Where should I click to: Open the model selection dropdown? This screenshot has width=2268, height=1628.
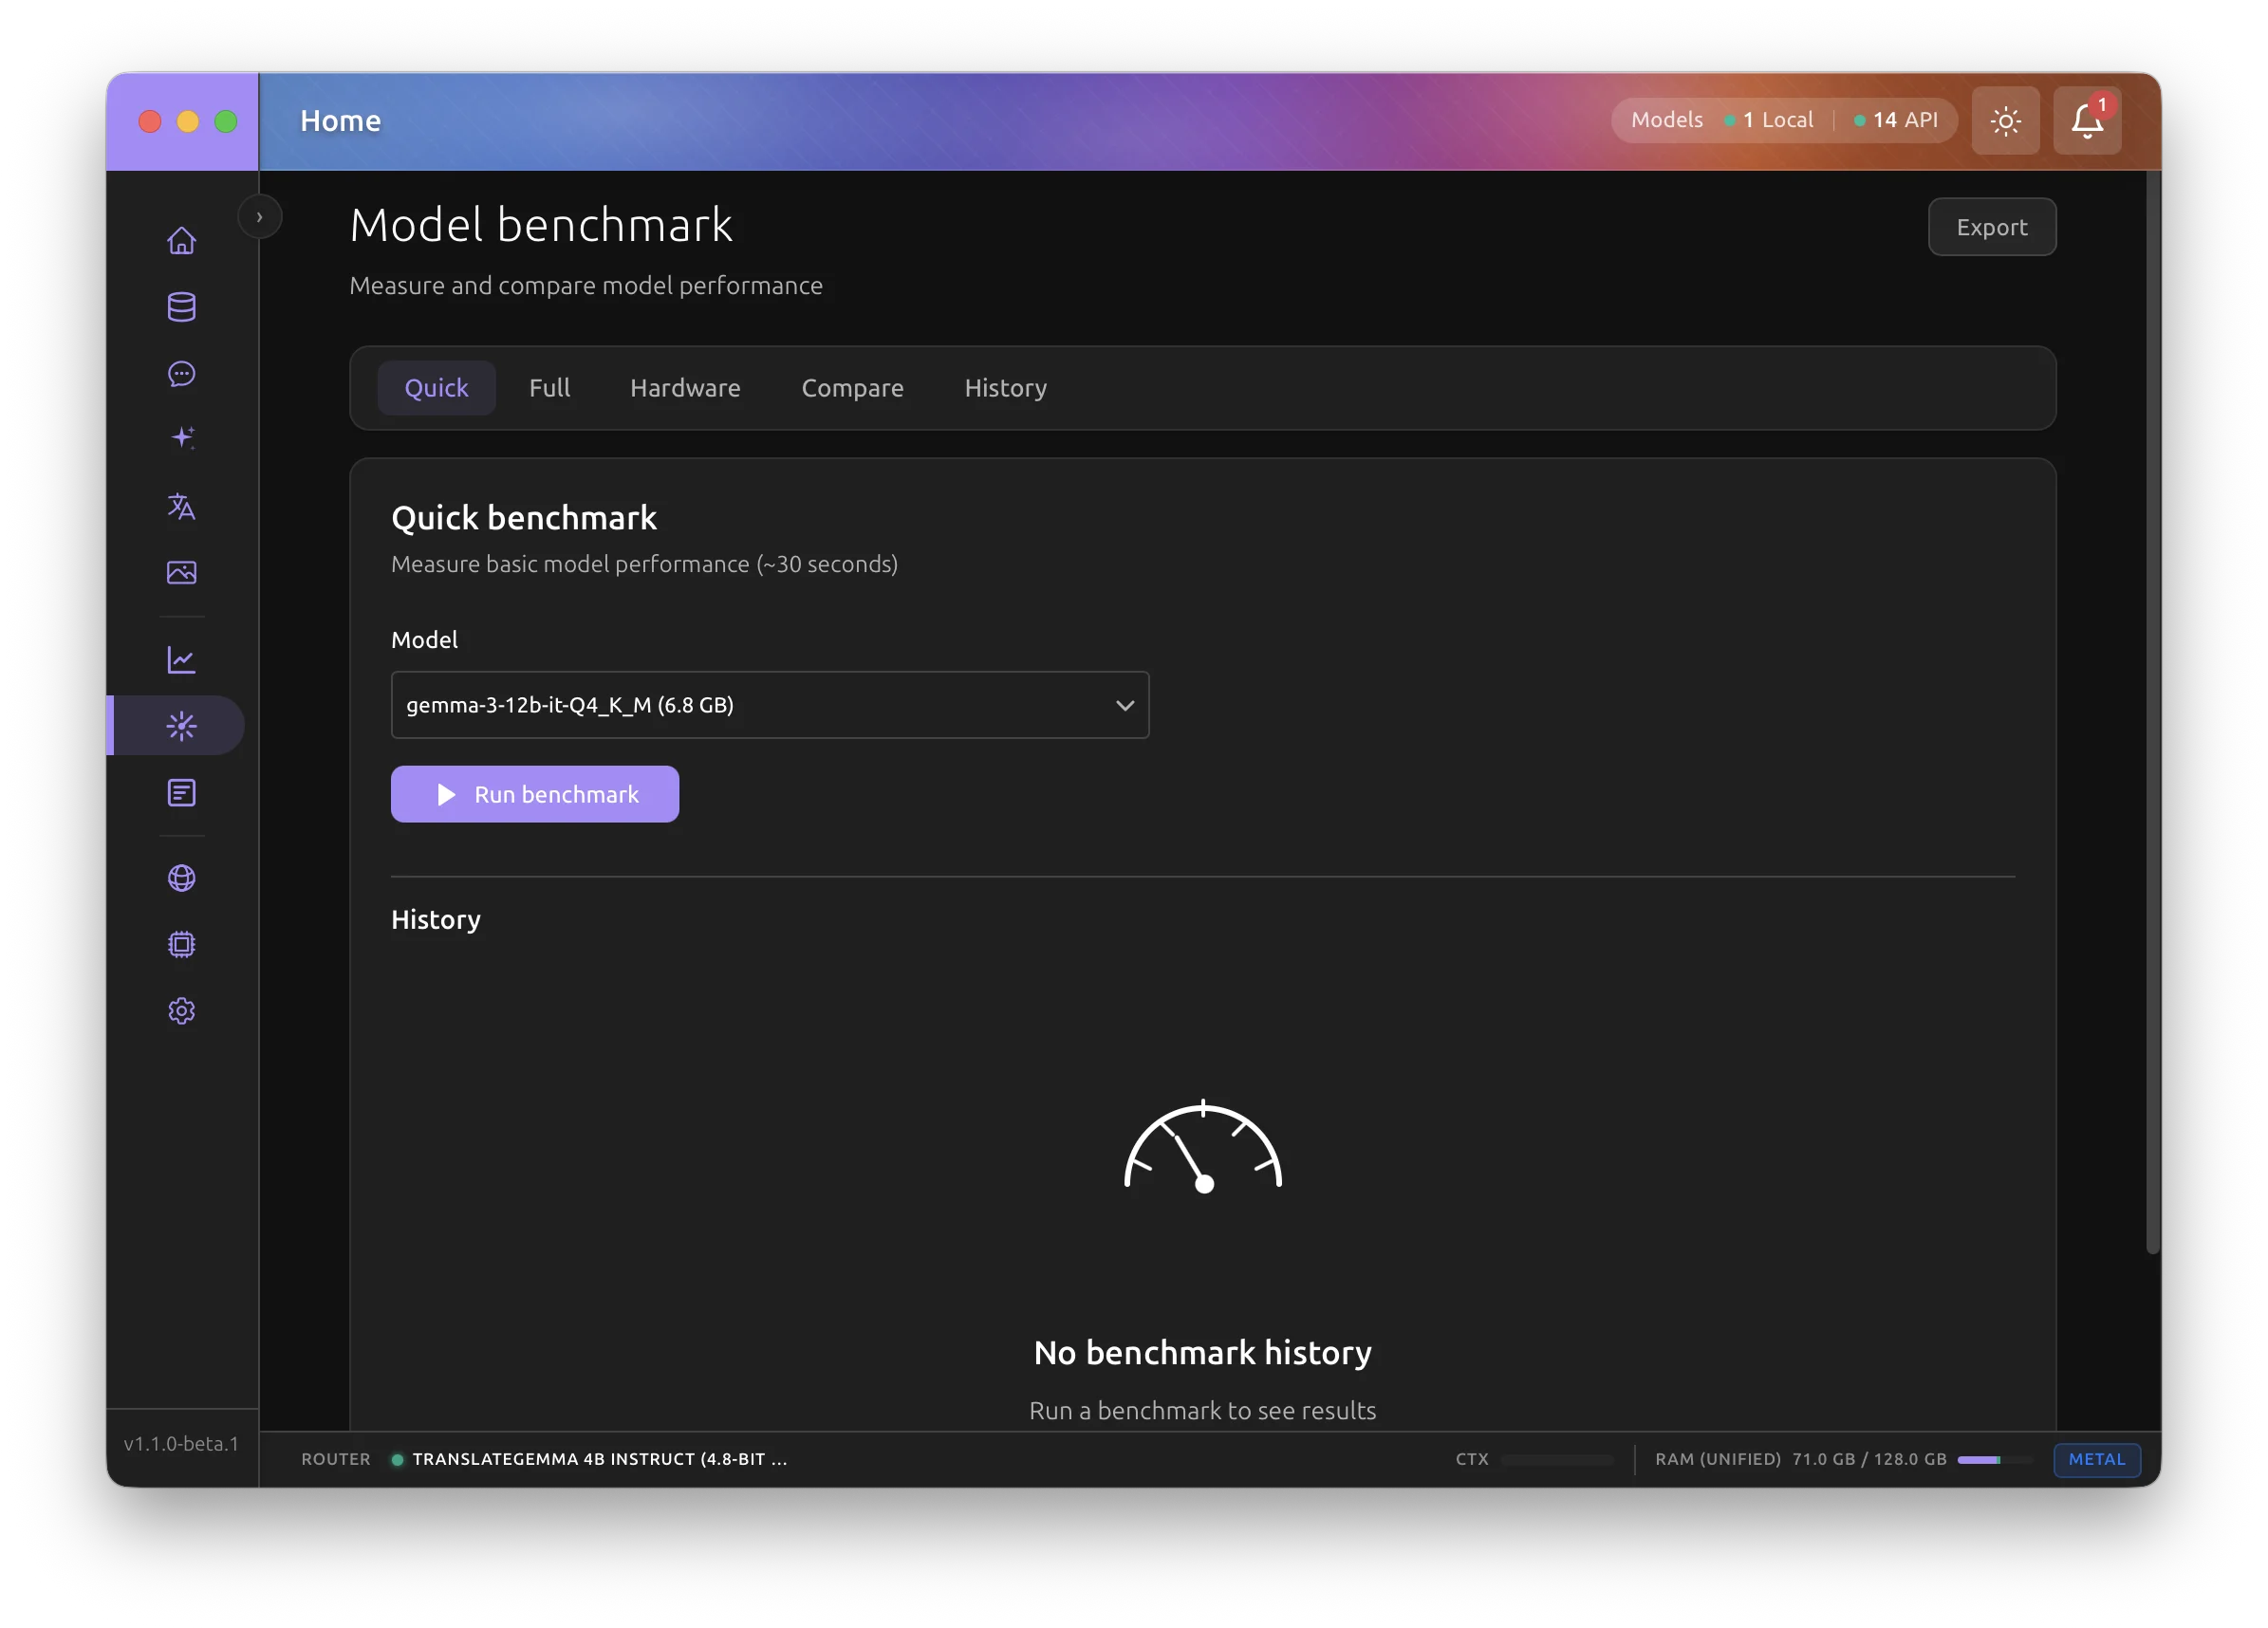pos(770,705)
